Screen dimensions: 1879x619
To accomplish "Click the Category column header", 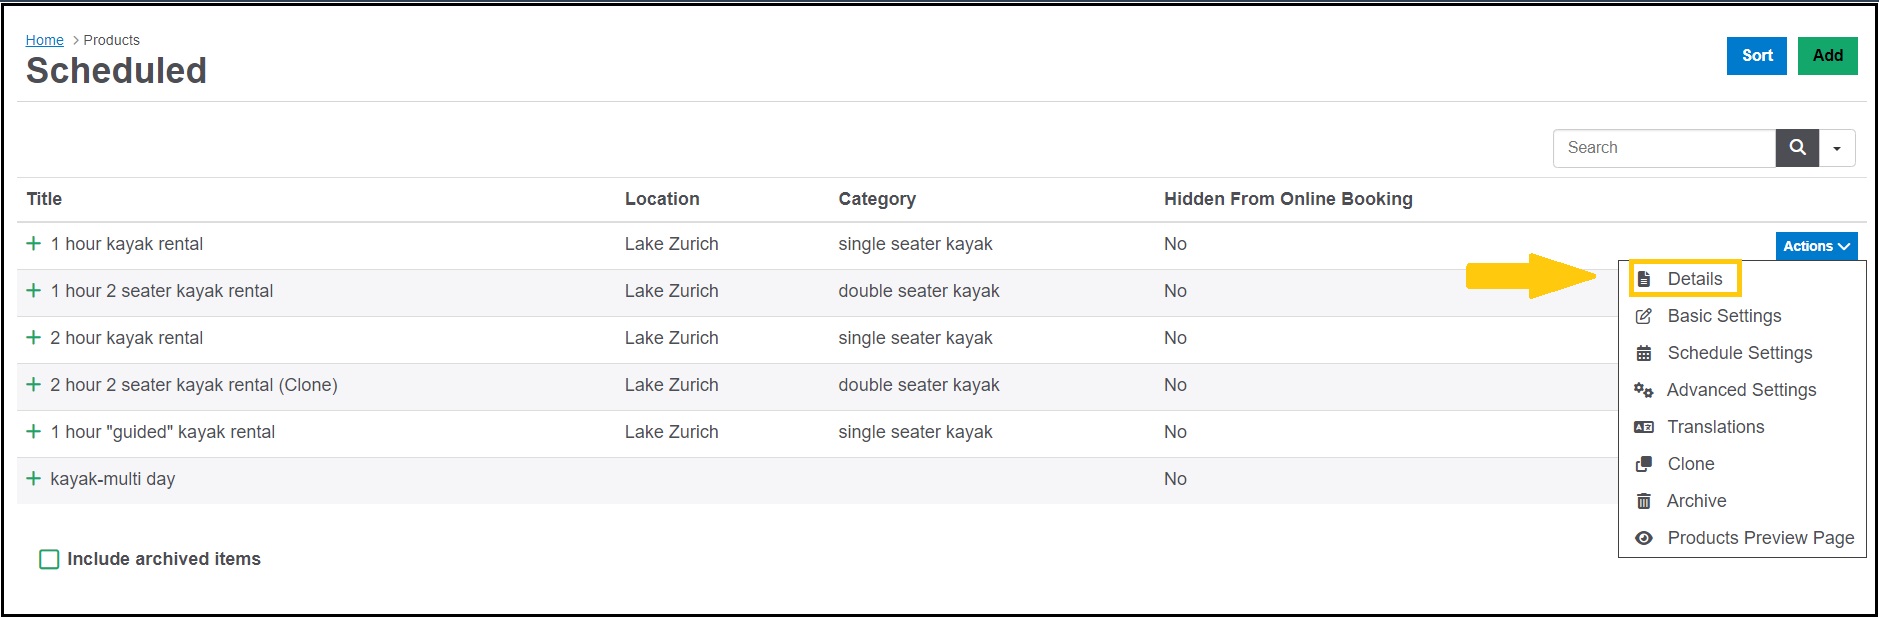I will point(877,199).
